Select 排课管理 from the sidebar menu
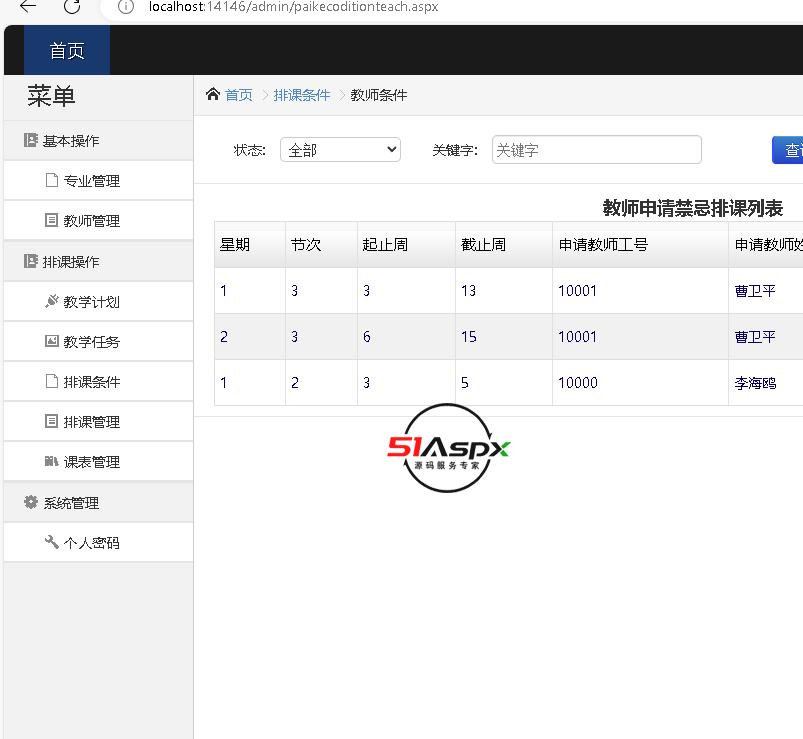 pos(91,422)
